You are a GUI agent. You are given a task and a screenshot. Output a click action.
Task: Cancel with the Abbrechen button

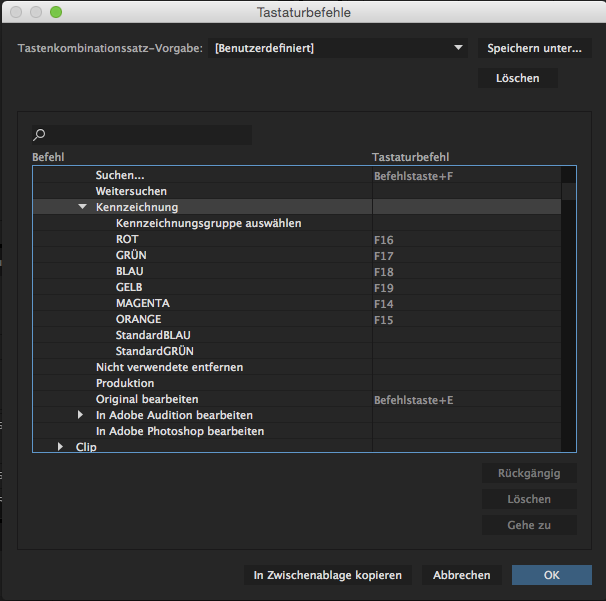461,575
